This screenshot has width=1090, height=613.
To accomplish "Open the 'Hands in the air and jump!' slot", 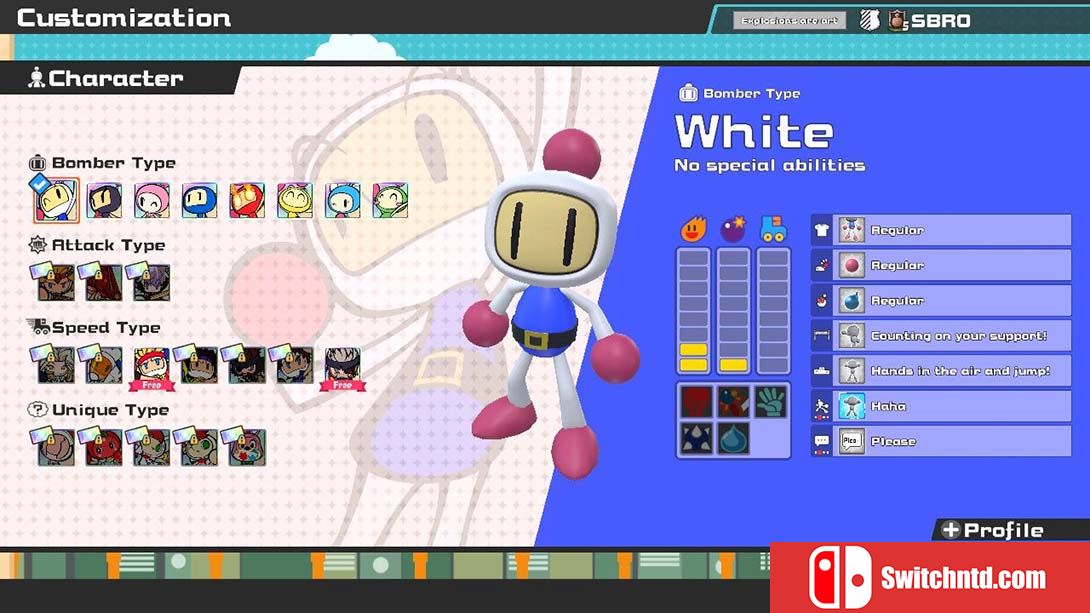I will [941, 371].
